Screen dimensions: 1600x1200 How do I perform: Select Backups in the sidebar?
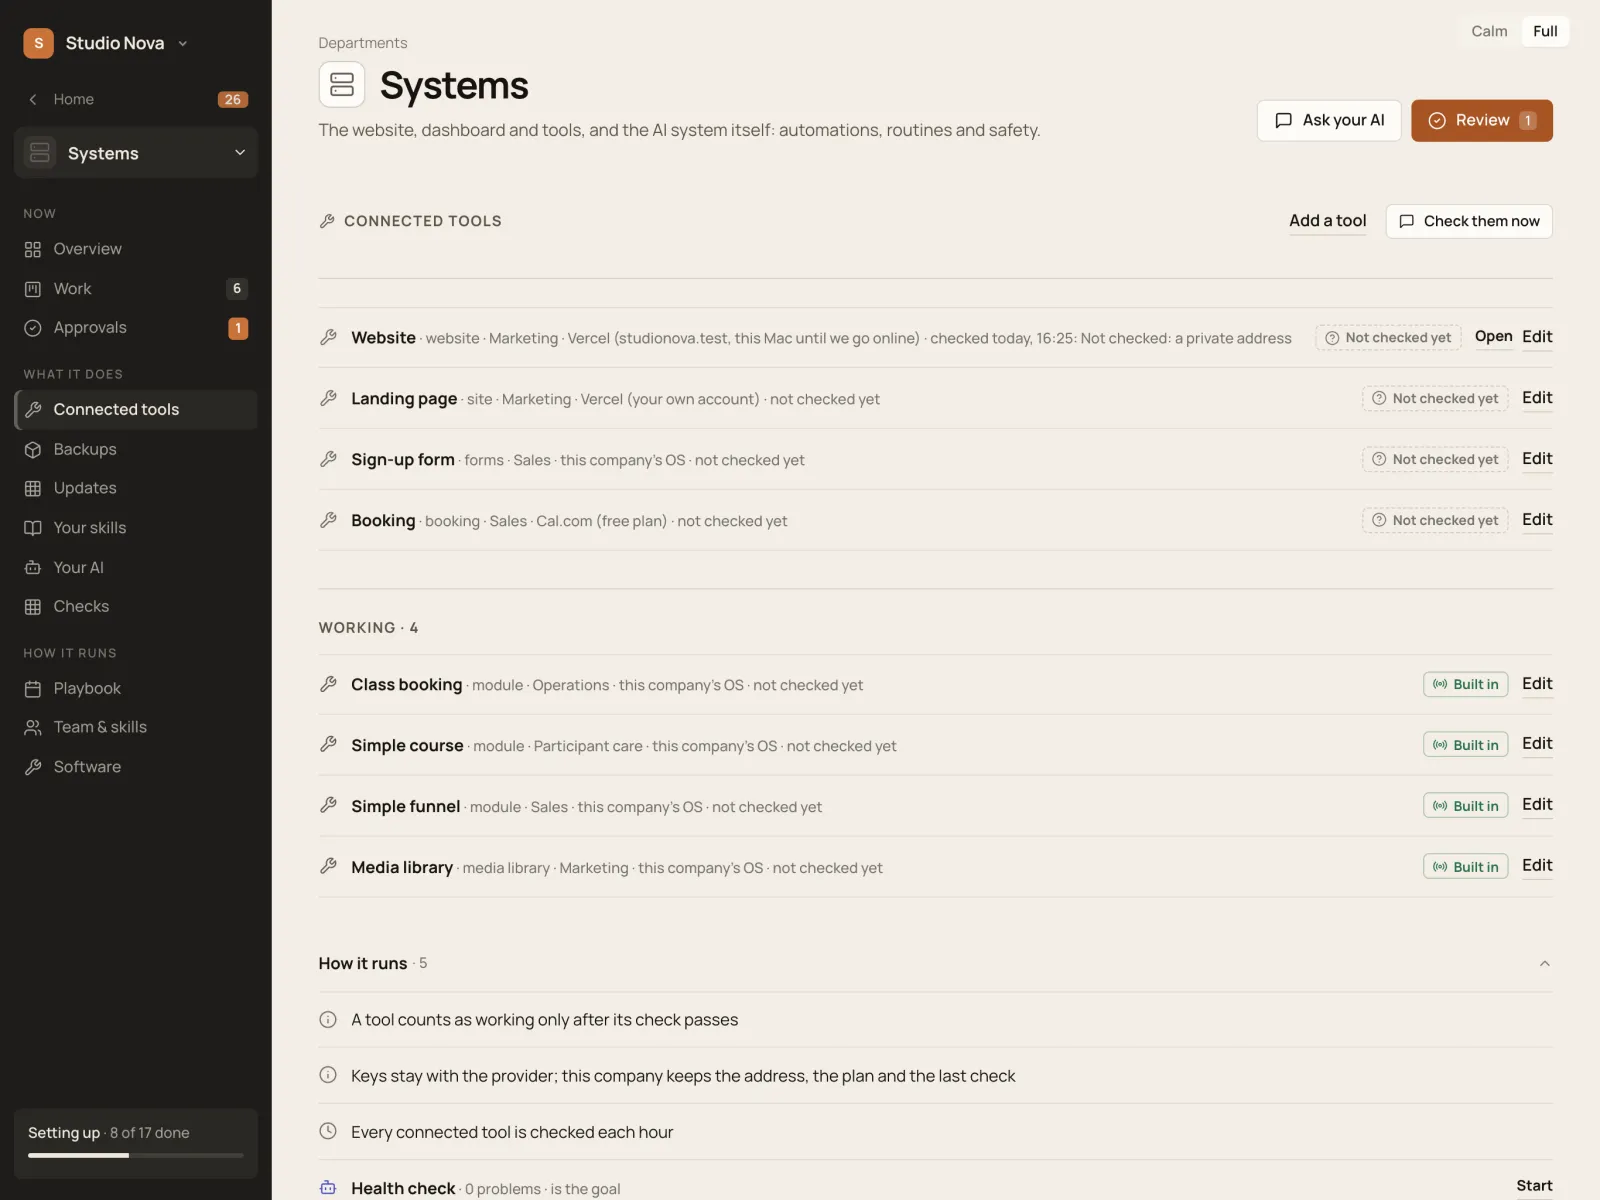136,450
